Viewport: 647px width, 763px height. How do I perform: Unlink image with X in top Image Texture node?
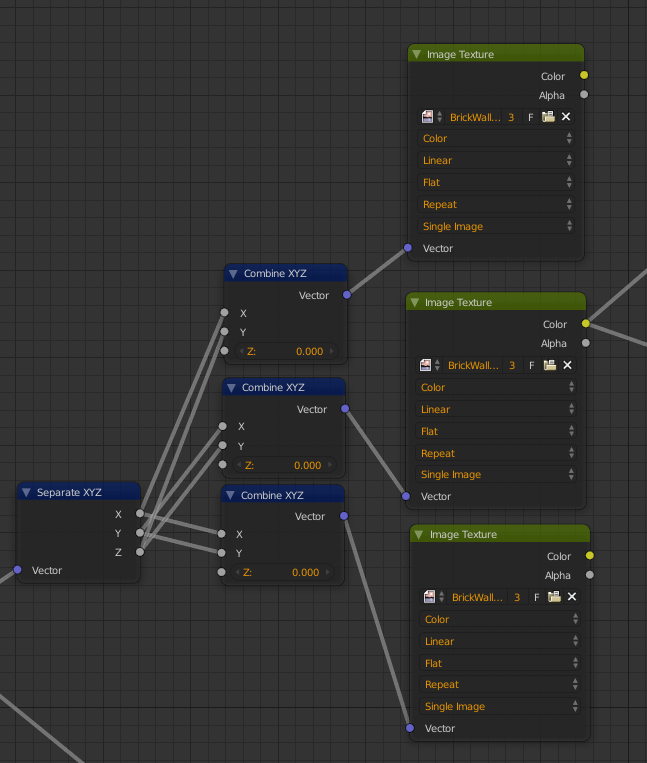pos(566,117)
